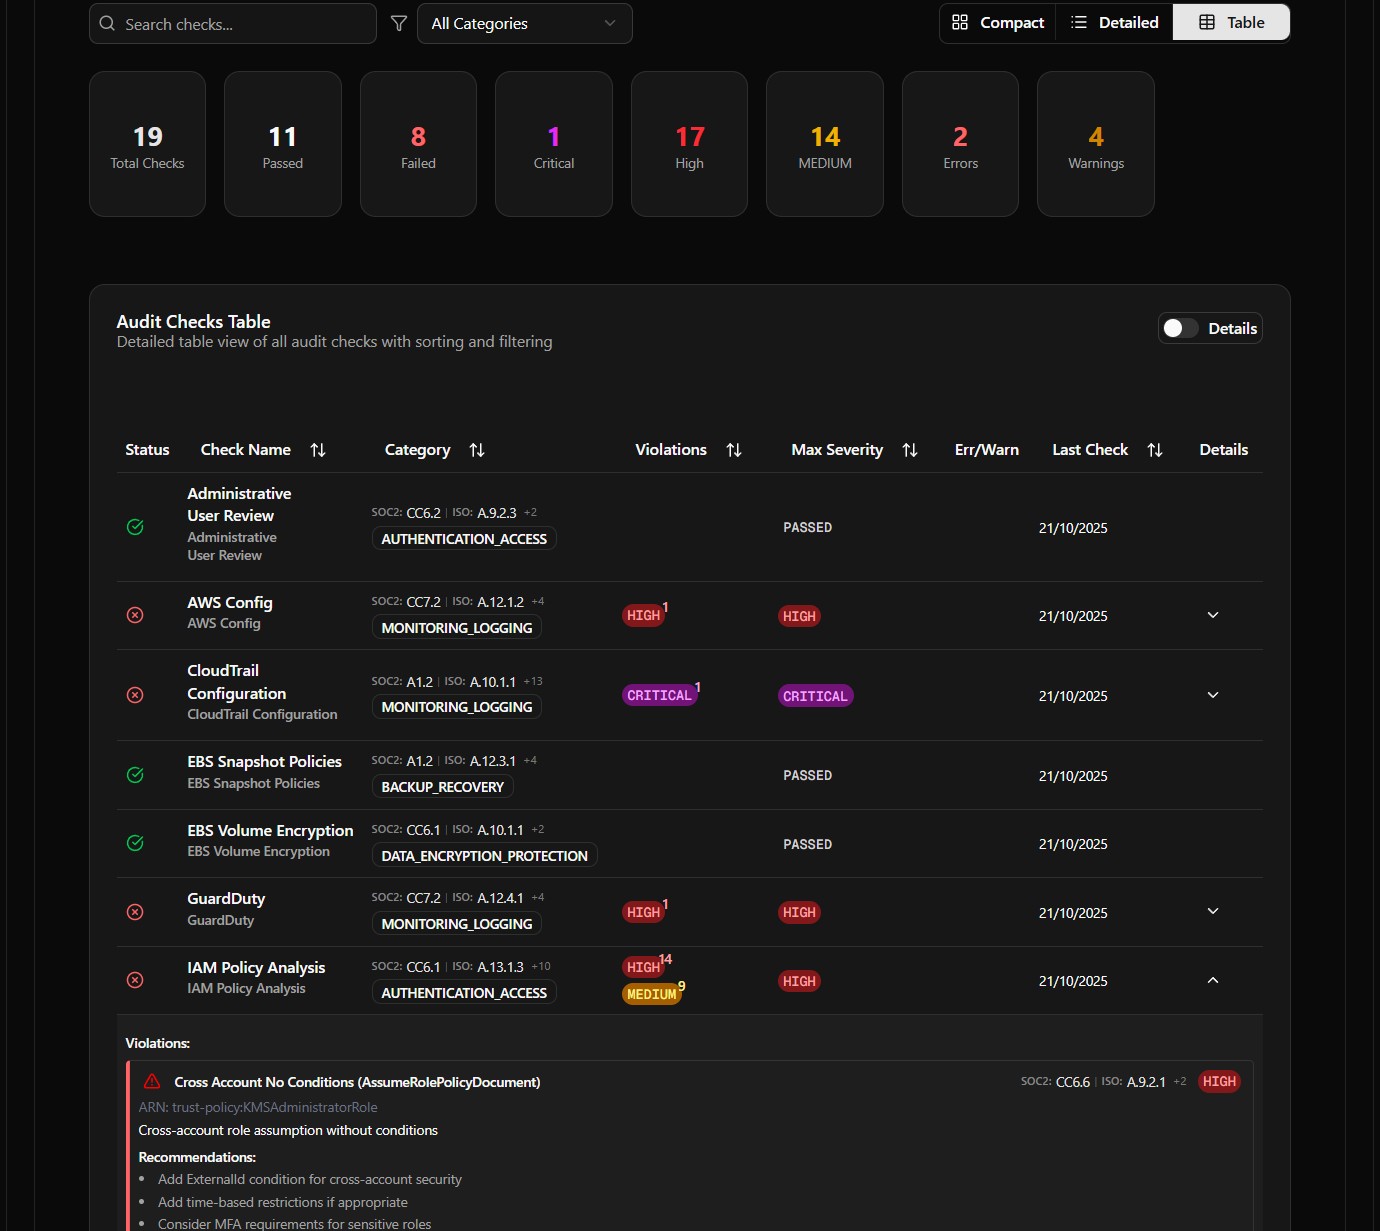
Task: Switch to Detailed view
Action: (1114, 22)
